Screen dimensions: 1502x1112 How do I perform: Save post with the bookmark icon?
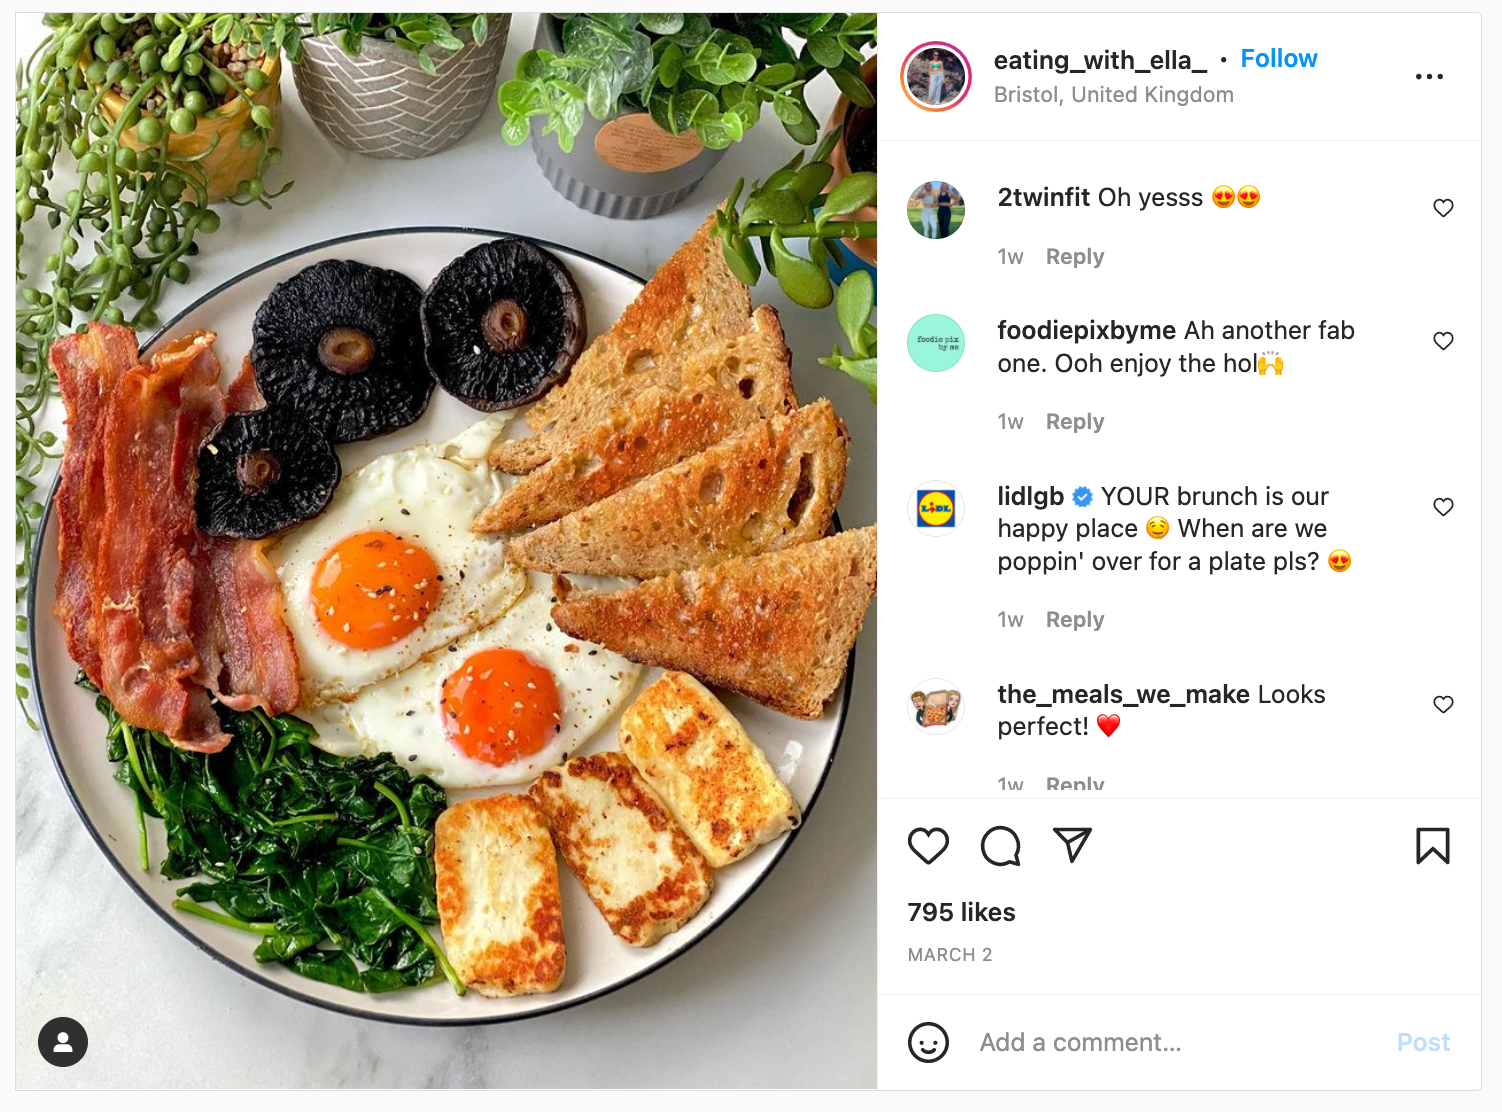point(1432,846)
